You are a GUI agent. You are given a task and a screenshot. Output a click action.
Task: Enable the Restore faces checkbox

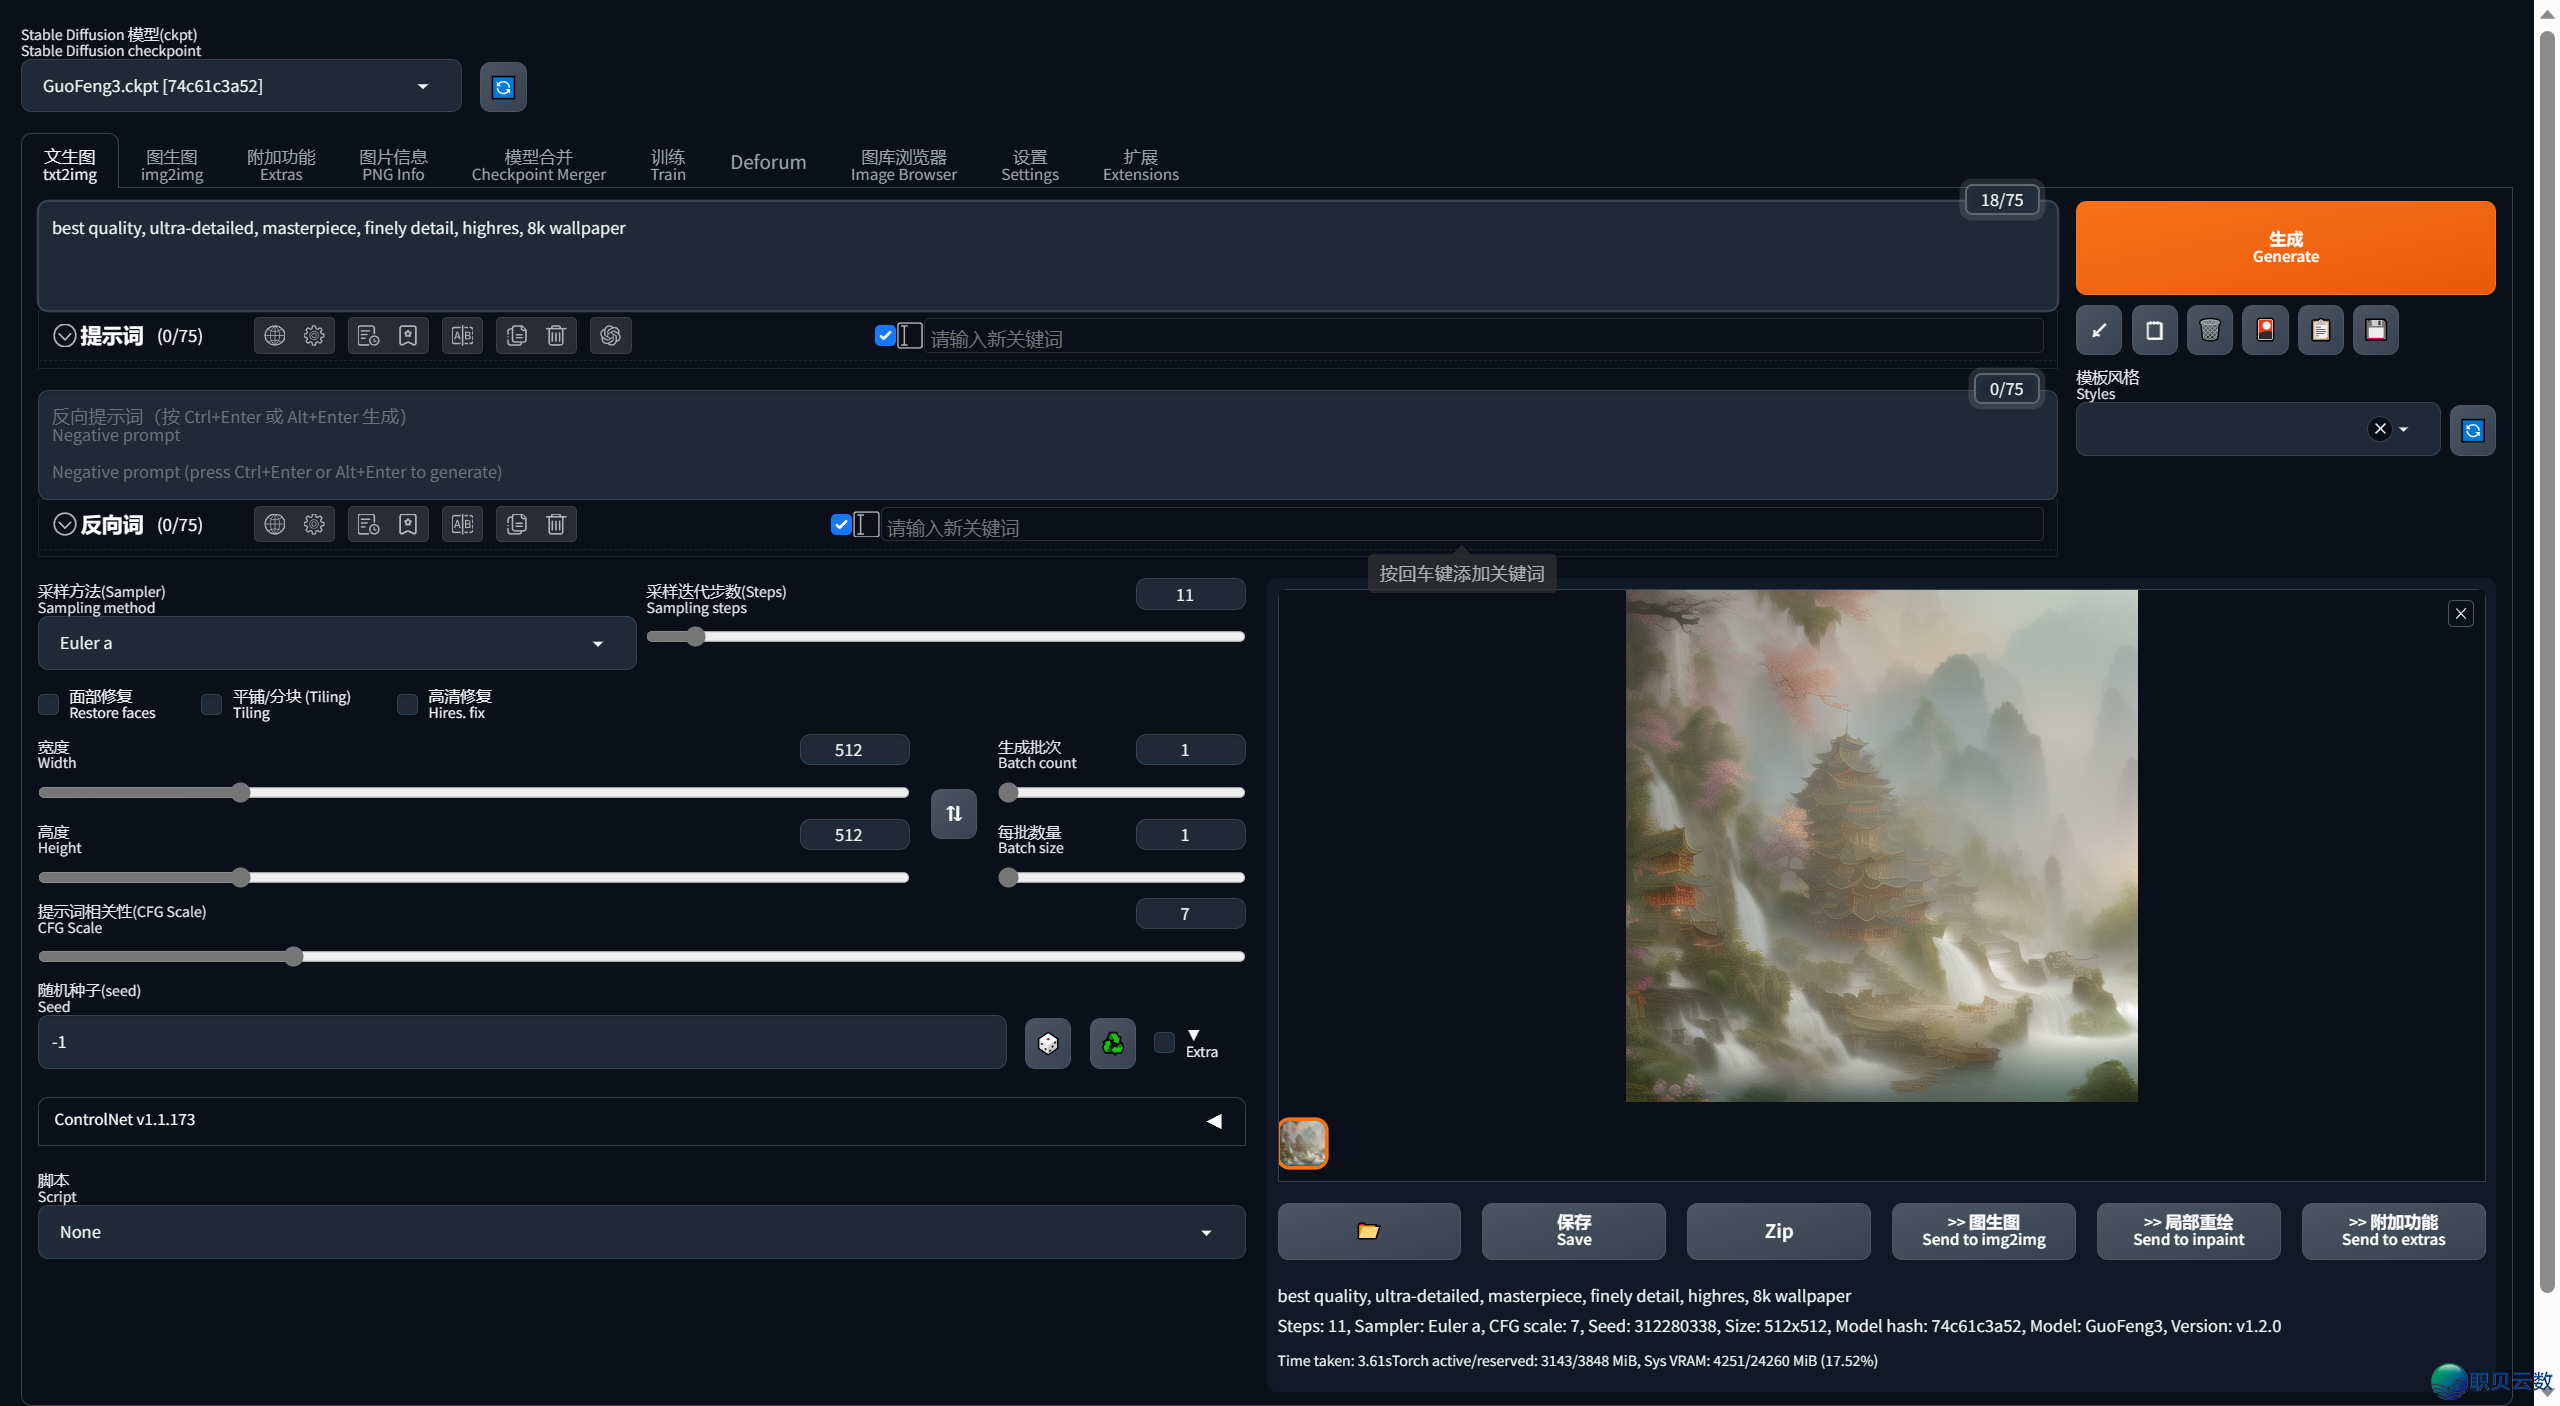(x=49, y=705)
